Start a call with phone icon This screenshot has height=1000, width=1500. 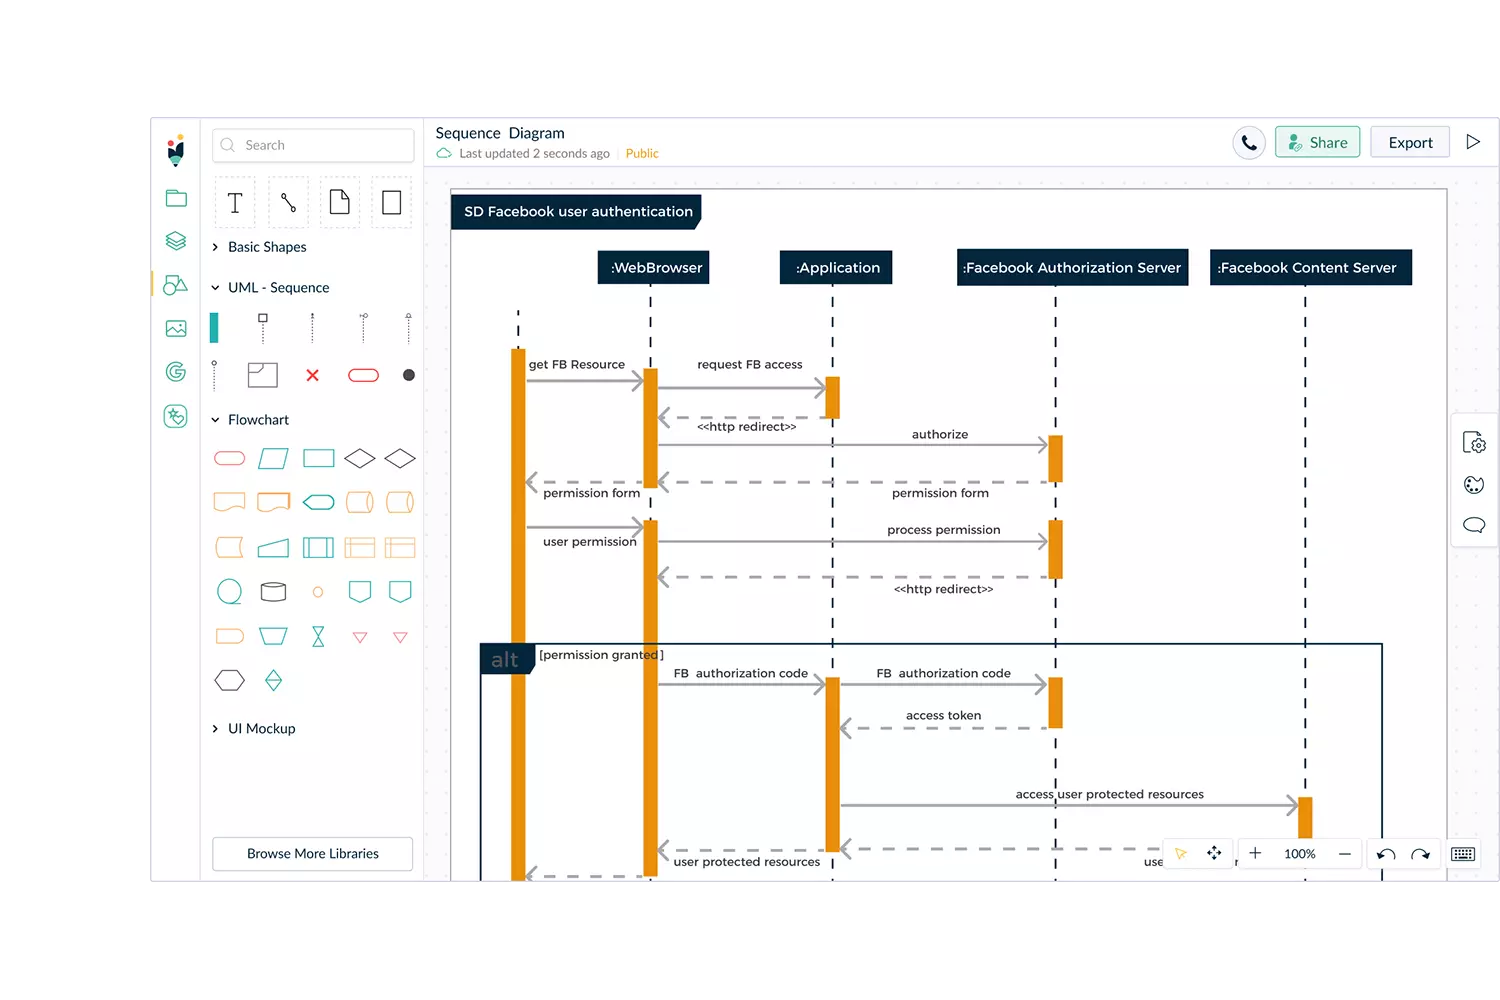pos(1249,143)
